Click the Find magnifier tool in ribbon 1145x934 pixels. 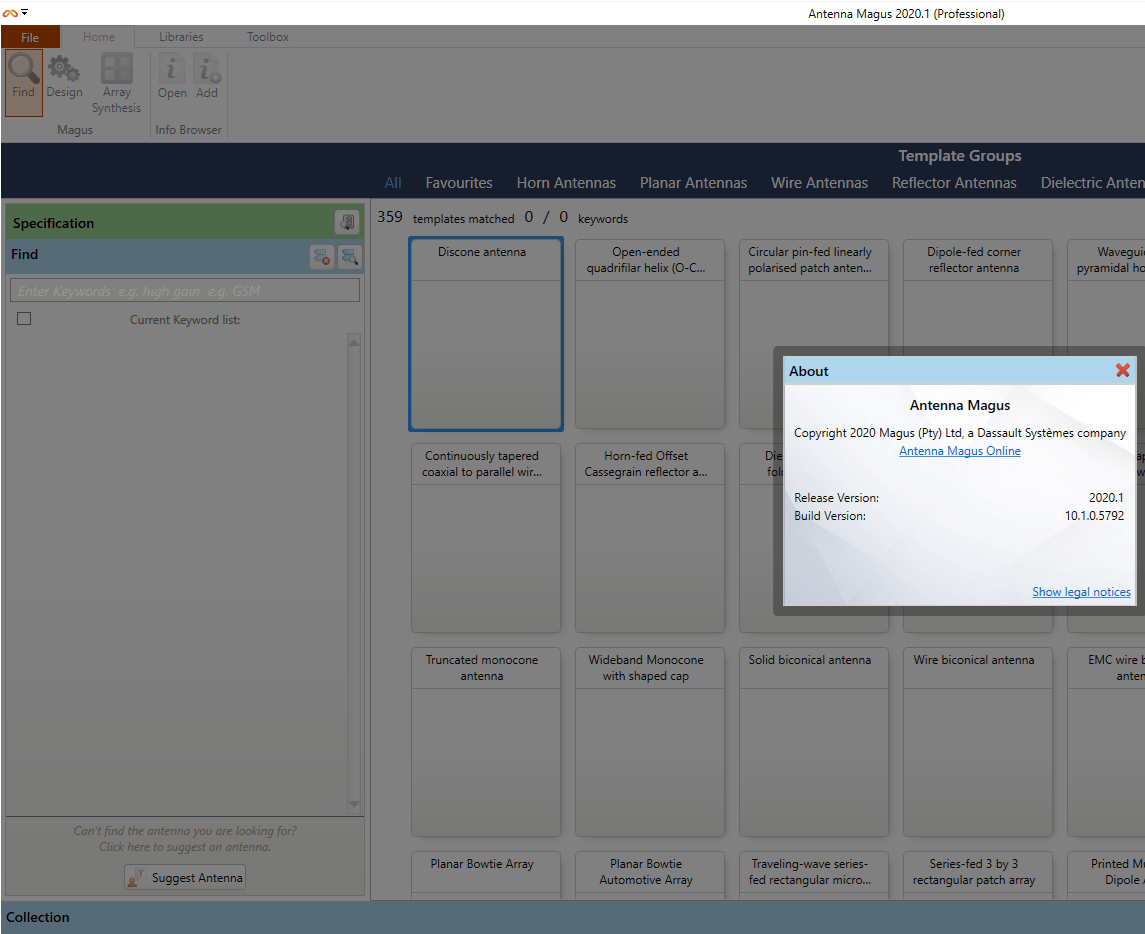(23, 77)
